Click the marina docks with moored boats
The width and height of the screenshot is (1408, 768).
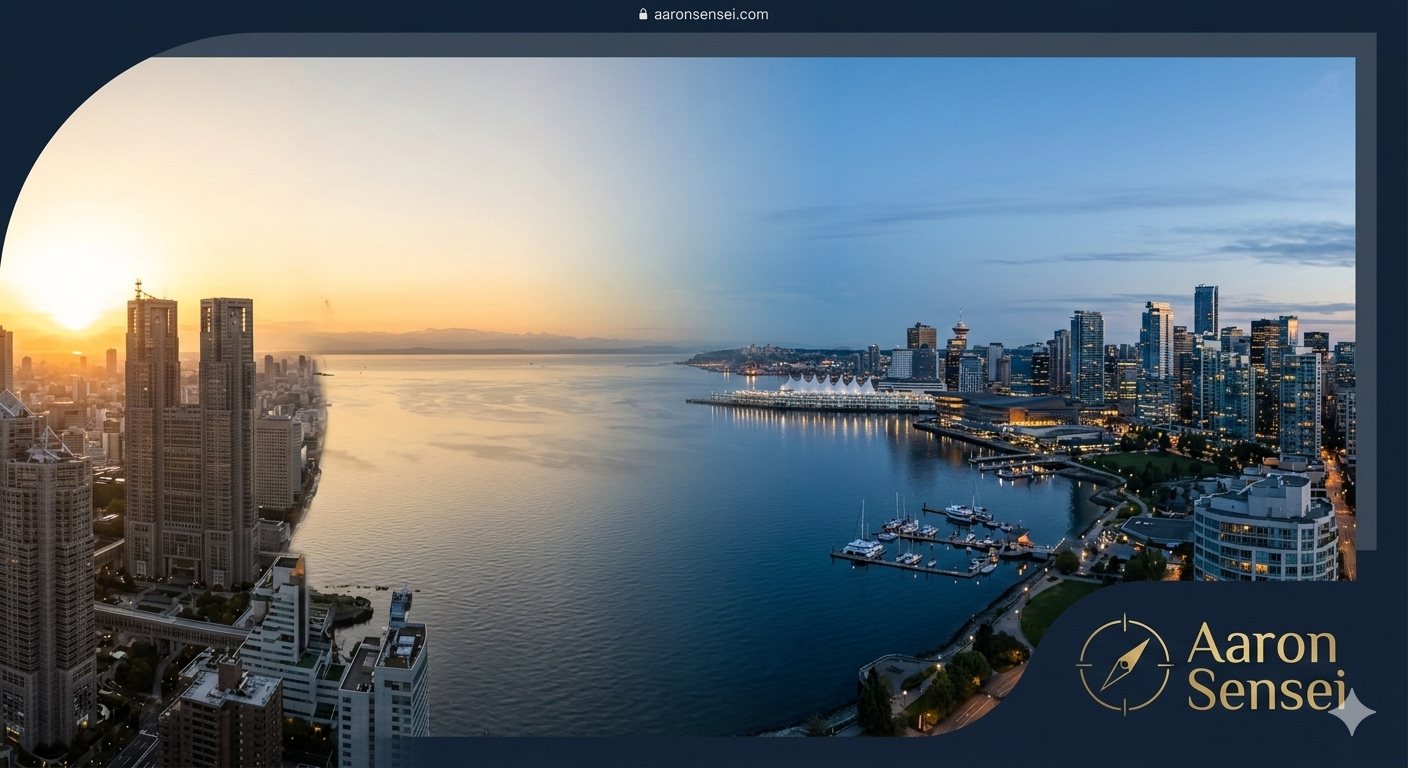click(930, 540)
